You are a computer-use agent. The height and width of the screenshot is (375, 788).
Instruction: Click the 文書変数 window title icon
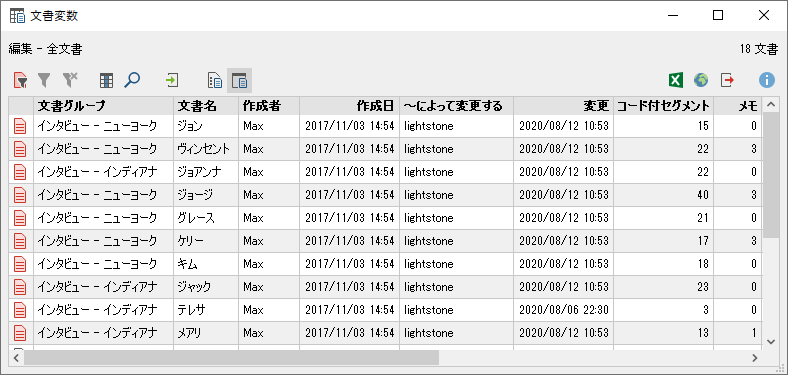(17, 16)
